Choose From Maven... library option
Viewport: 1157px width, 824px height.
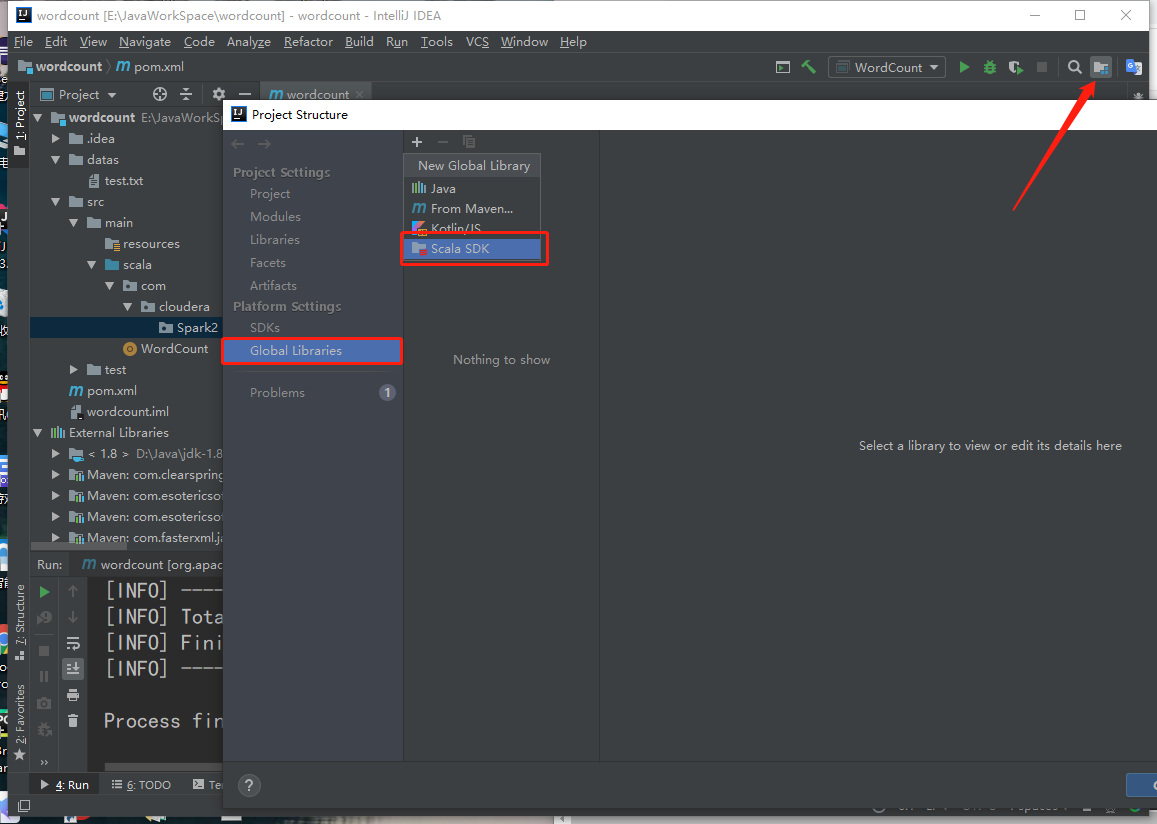pyautogui.click(x=472, y=209)
